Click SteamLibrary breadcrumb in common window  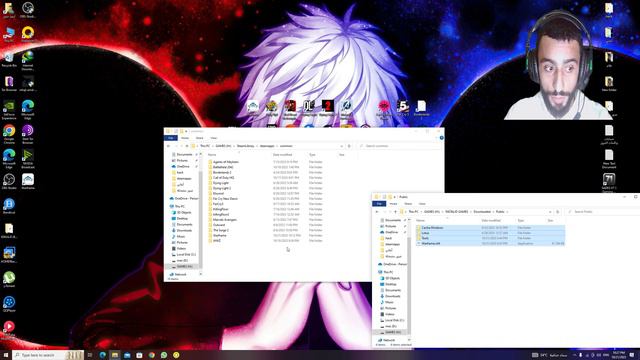point(245,146)
